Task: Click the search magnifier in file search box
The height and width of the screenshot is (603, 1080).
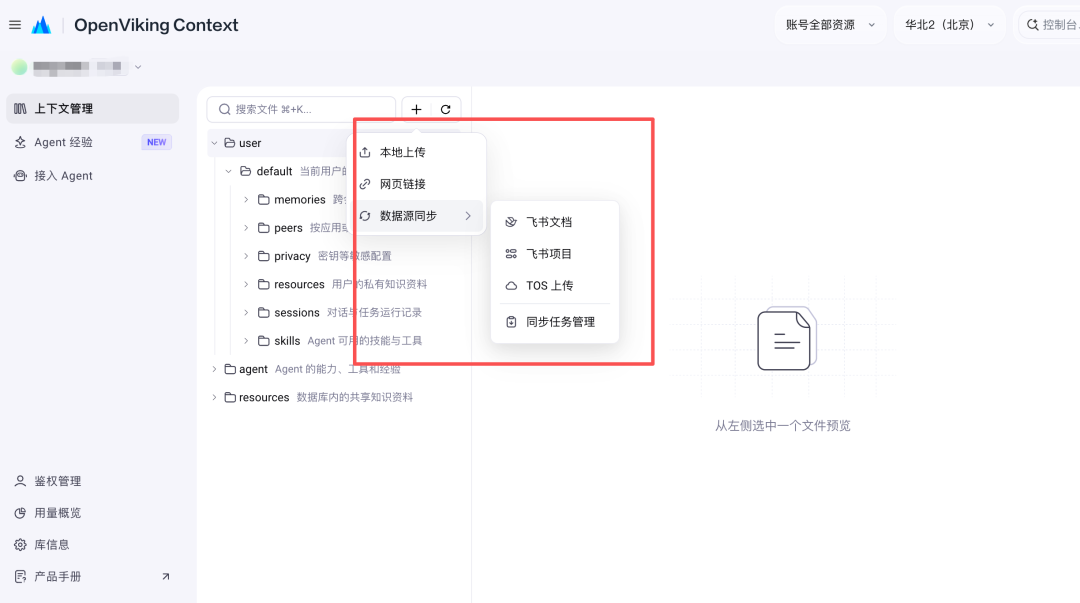Action: point(225,109)
